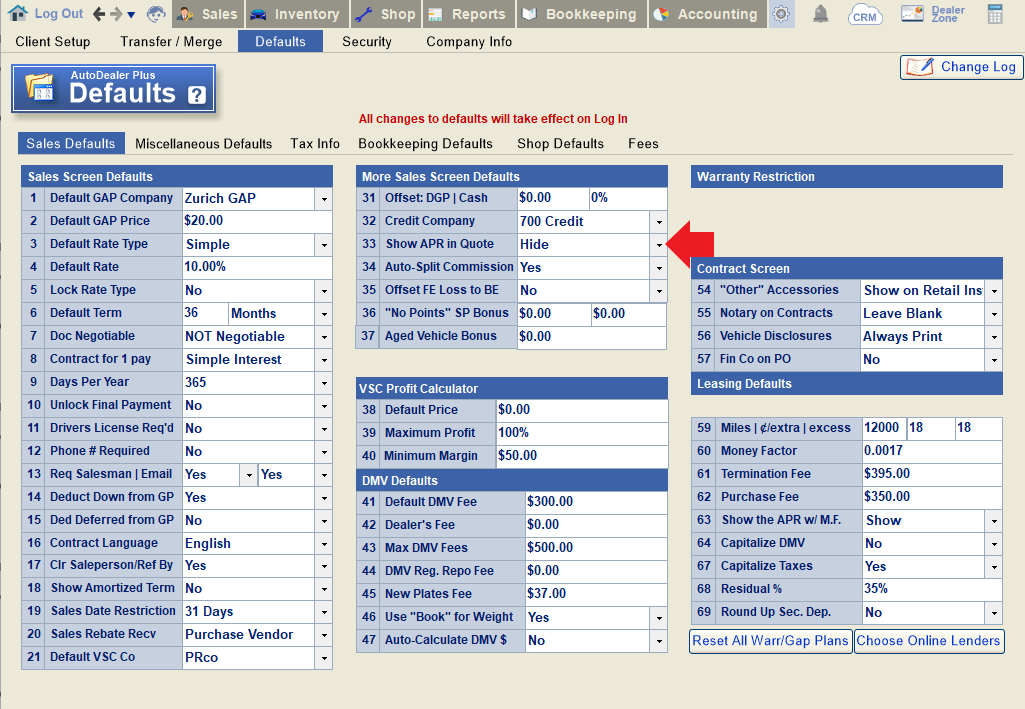This screenshot has width=1025, height=709.
Task: Go forward with the right arrow icon
Action: pos(116,14)
